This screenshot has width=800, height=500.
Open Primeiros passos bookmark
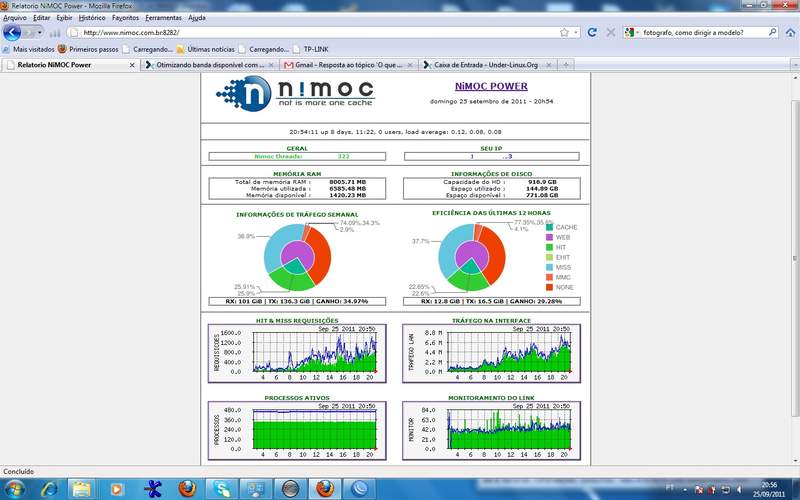tap(88, 49)
